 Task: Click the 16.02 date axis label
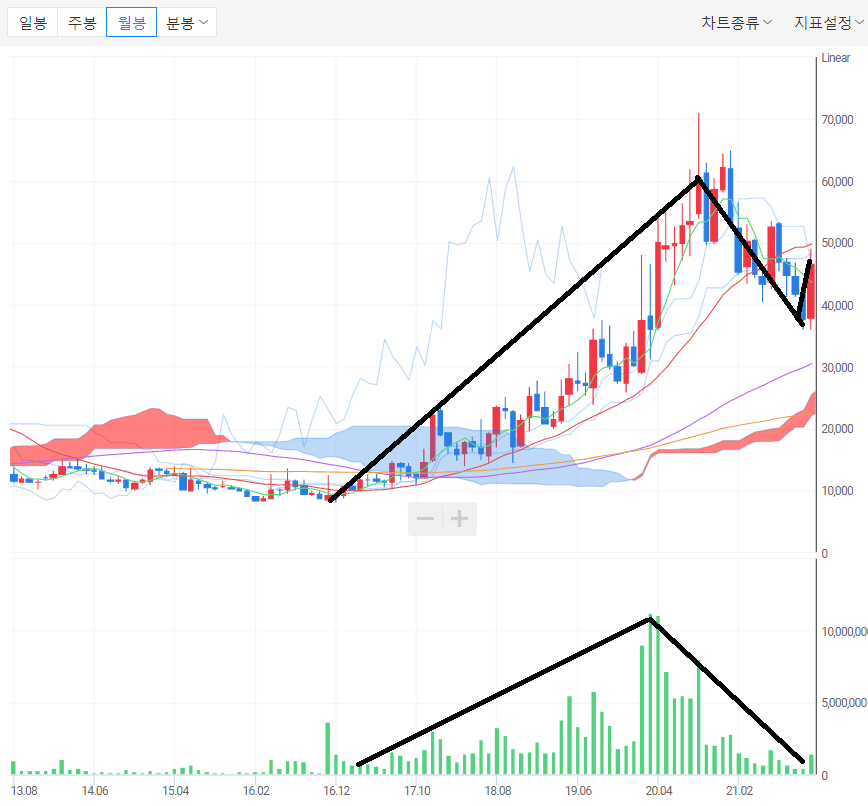tap(256, 790)
